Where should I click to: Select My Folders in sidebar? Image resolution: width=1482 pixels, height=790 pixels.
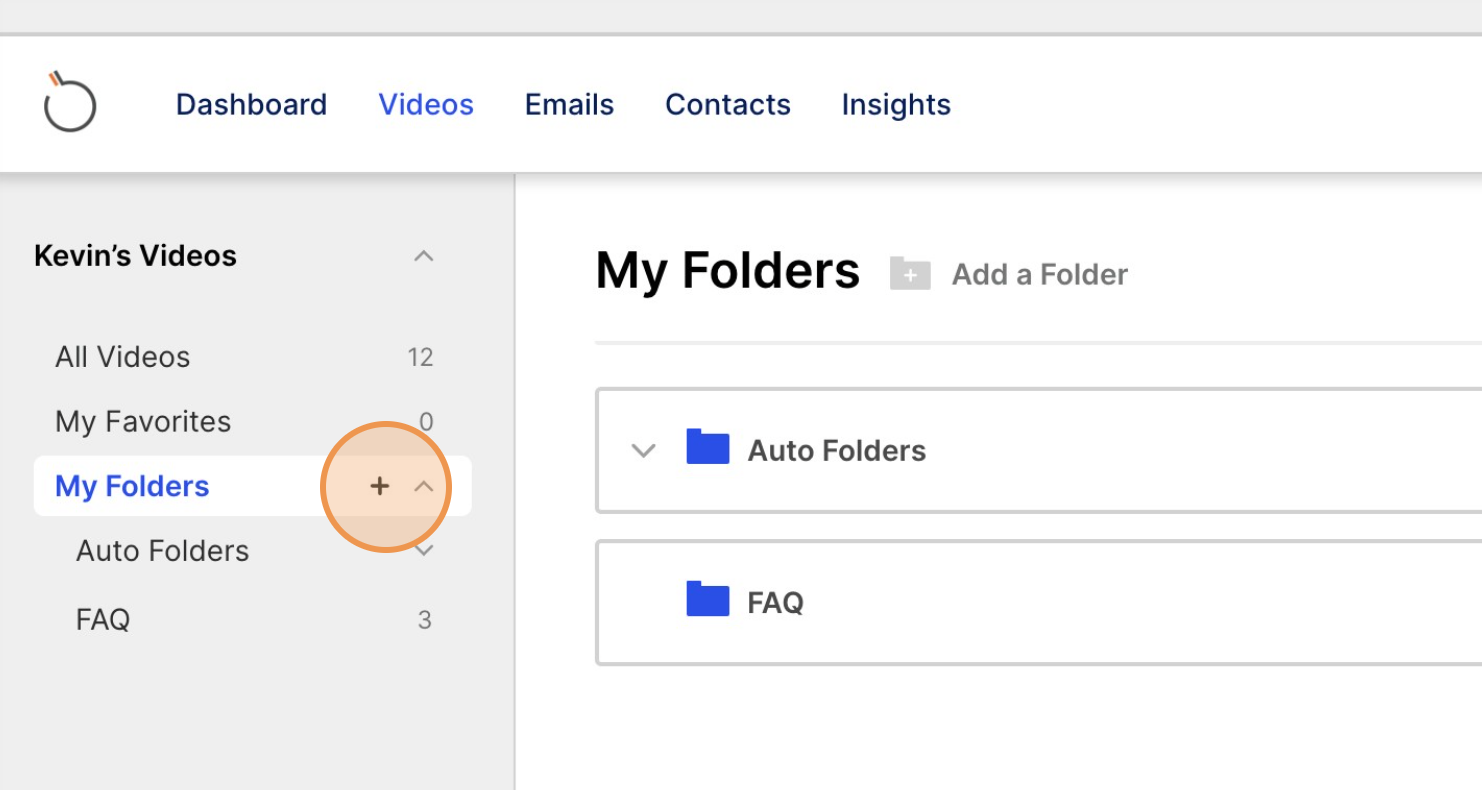[x=132, y=486]
